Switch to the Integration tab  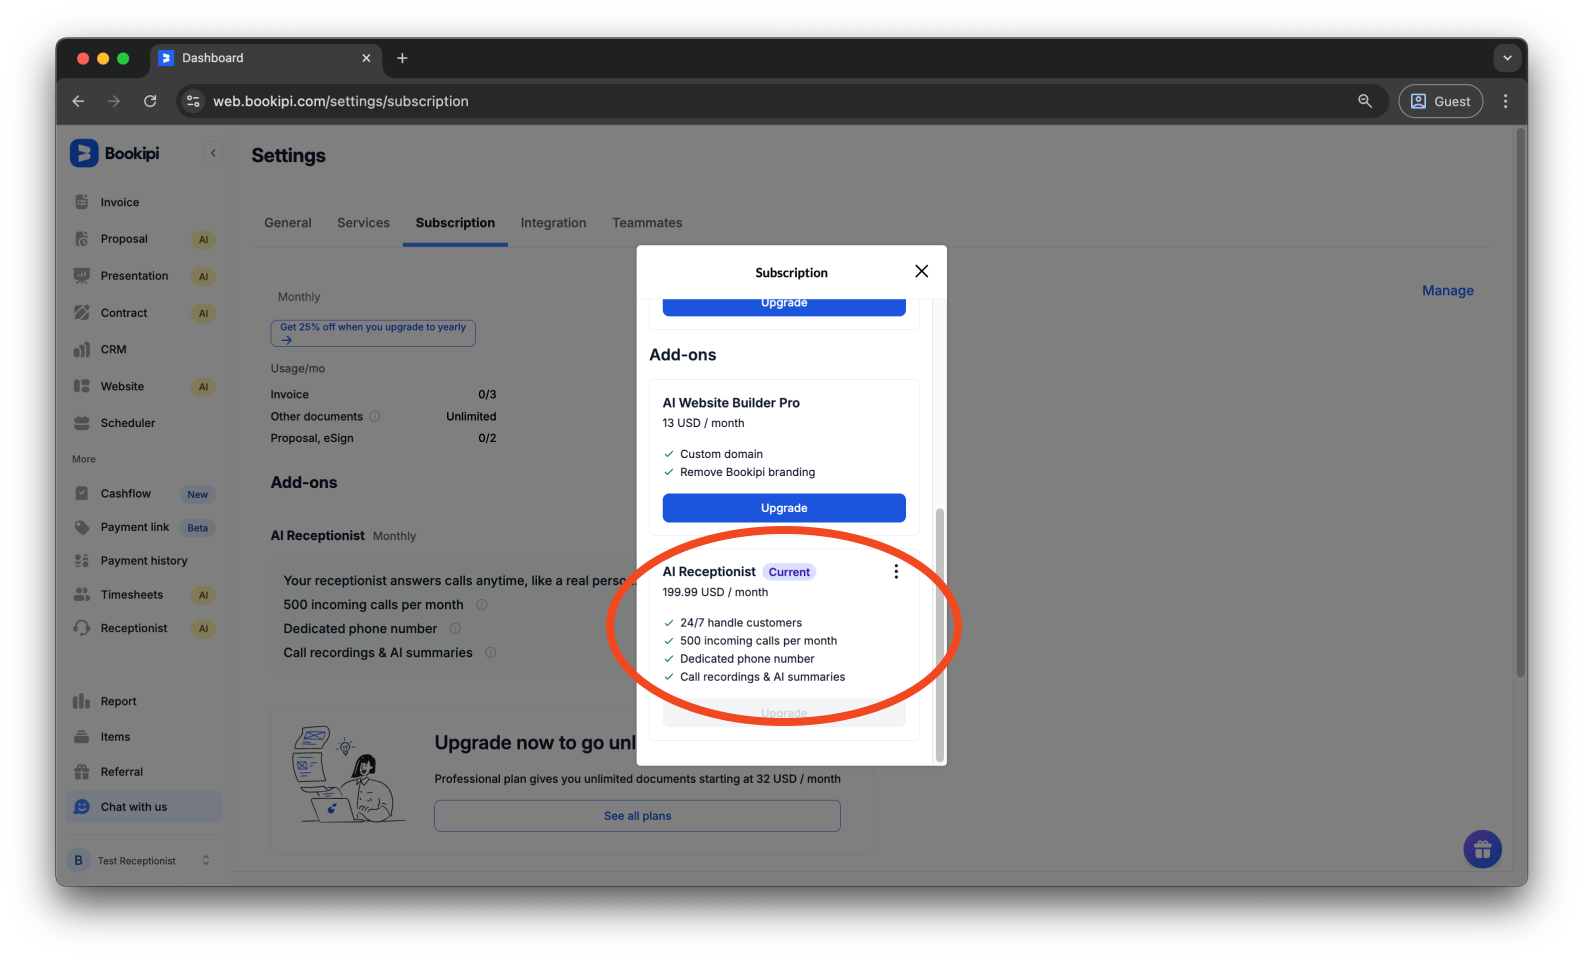(x=553, y=223)
